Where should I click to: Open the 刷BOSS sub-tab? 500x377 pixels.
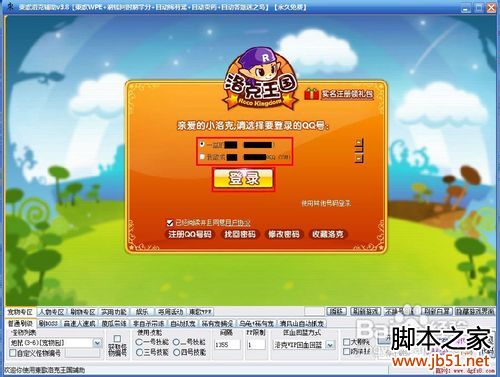48,323
